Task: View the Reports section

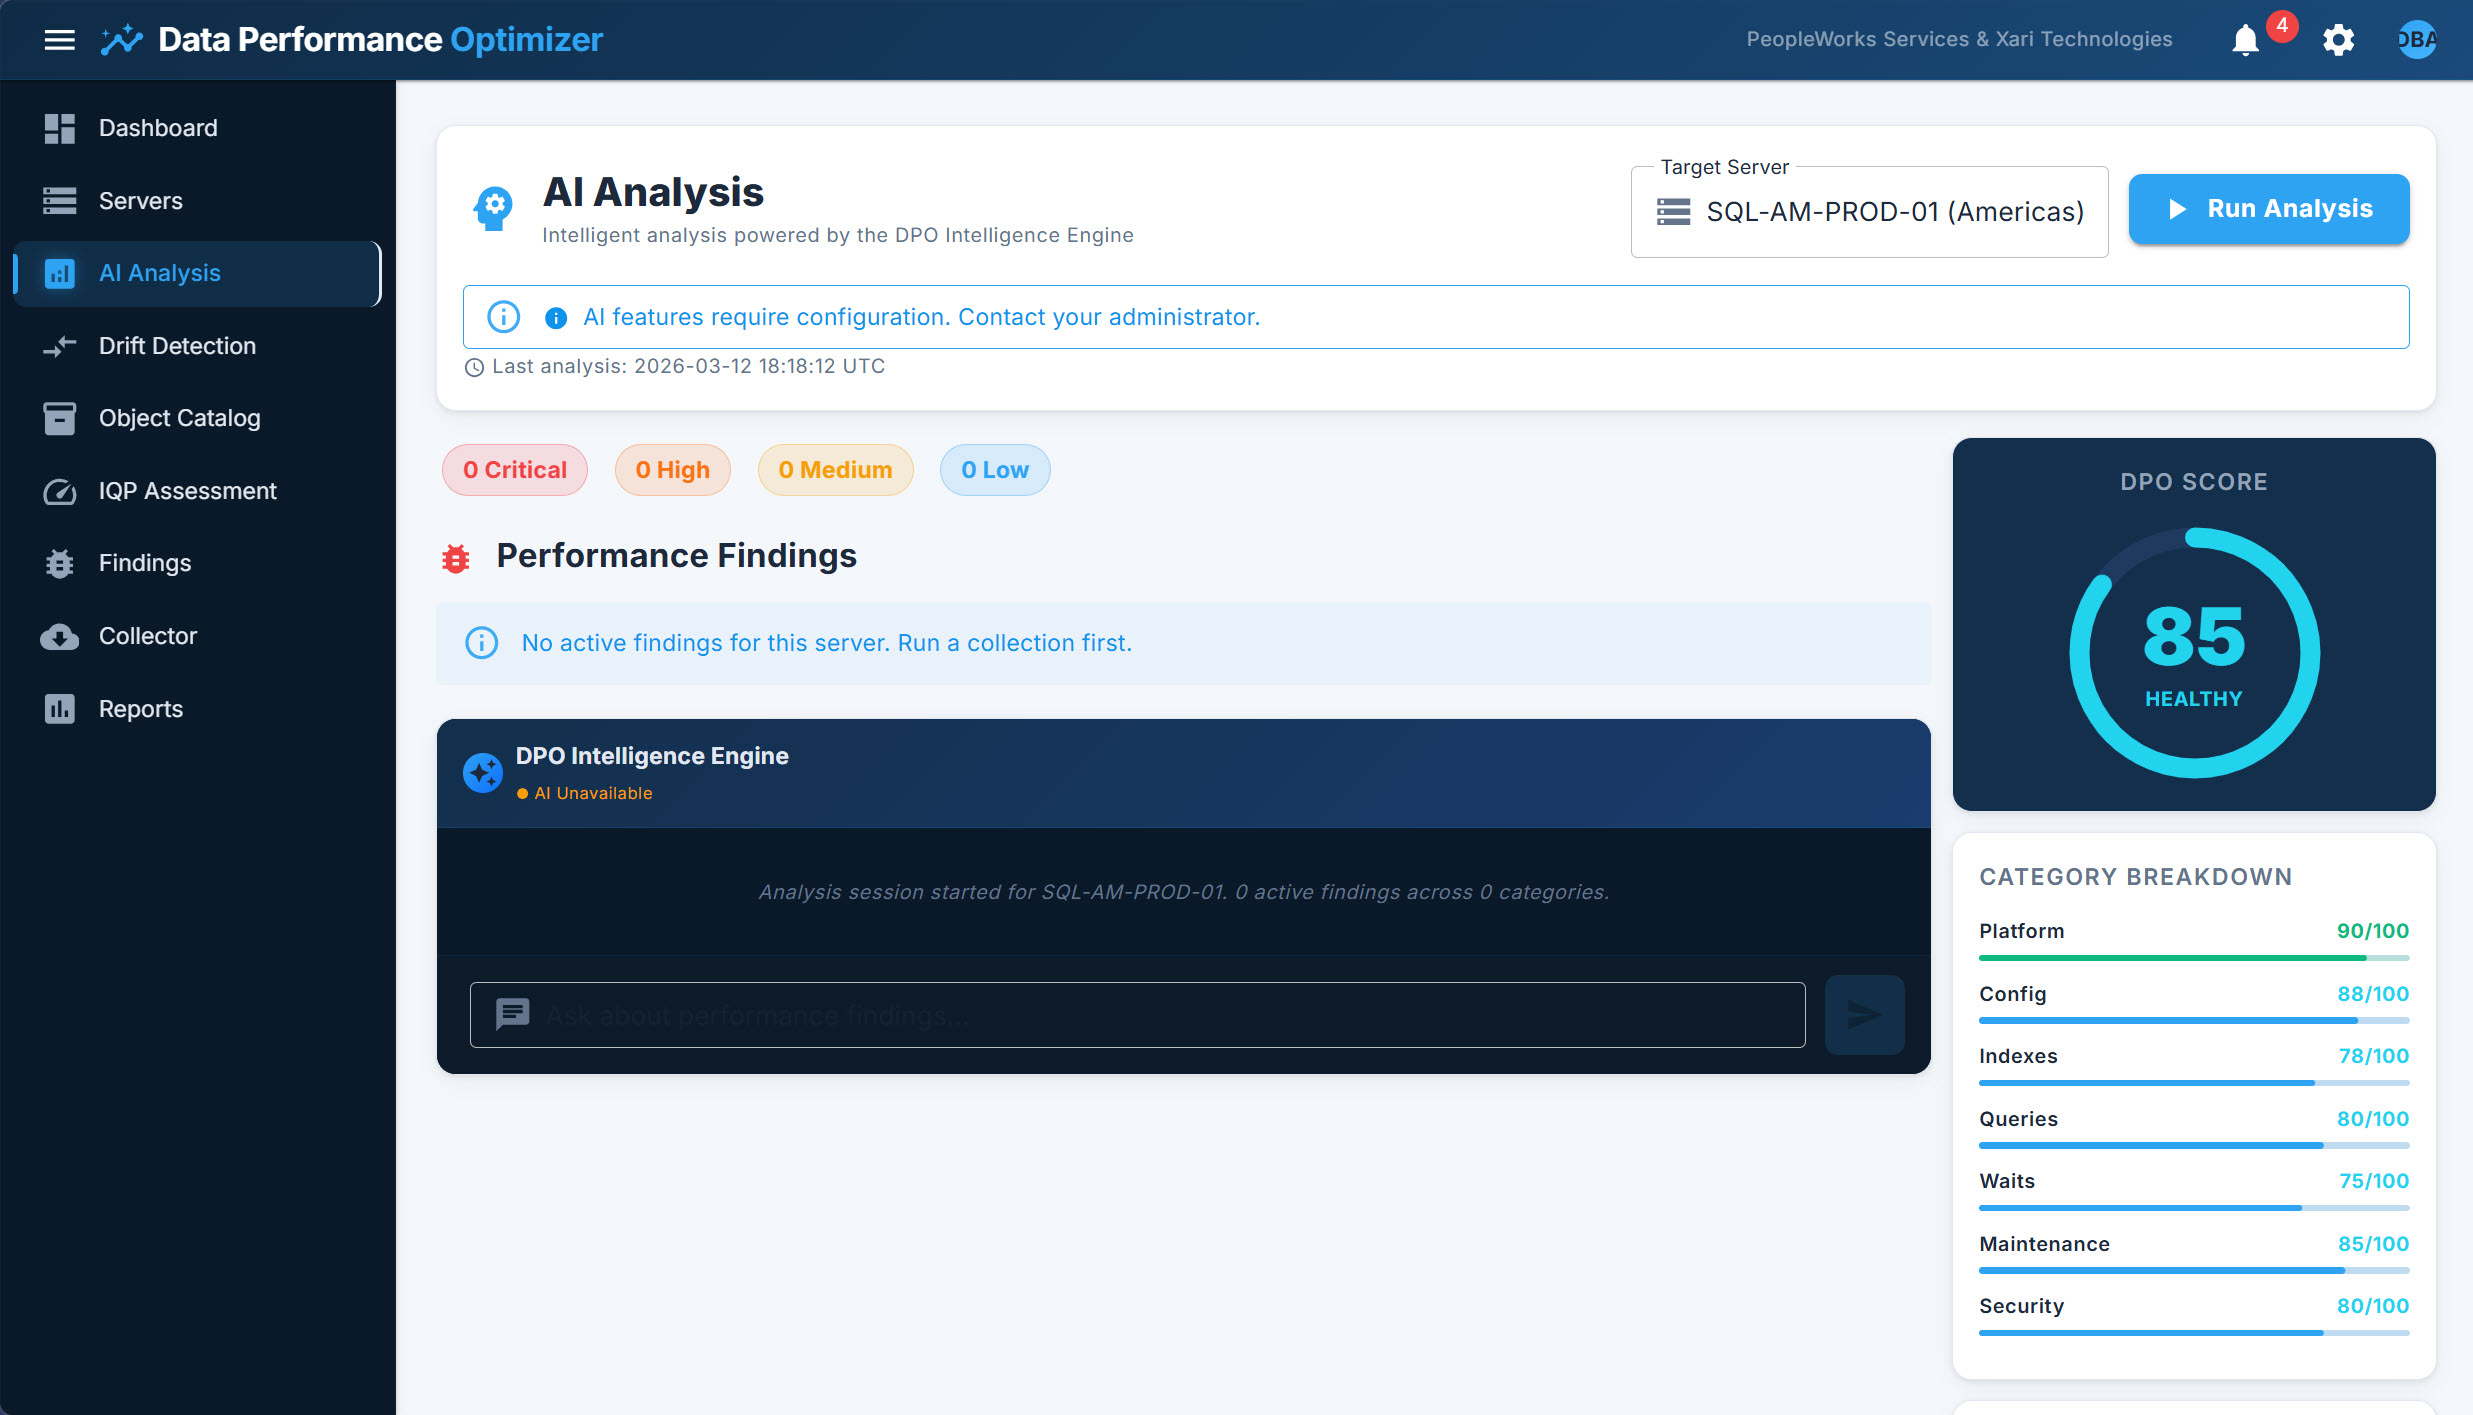Action: [x=140, y=708]
